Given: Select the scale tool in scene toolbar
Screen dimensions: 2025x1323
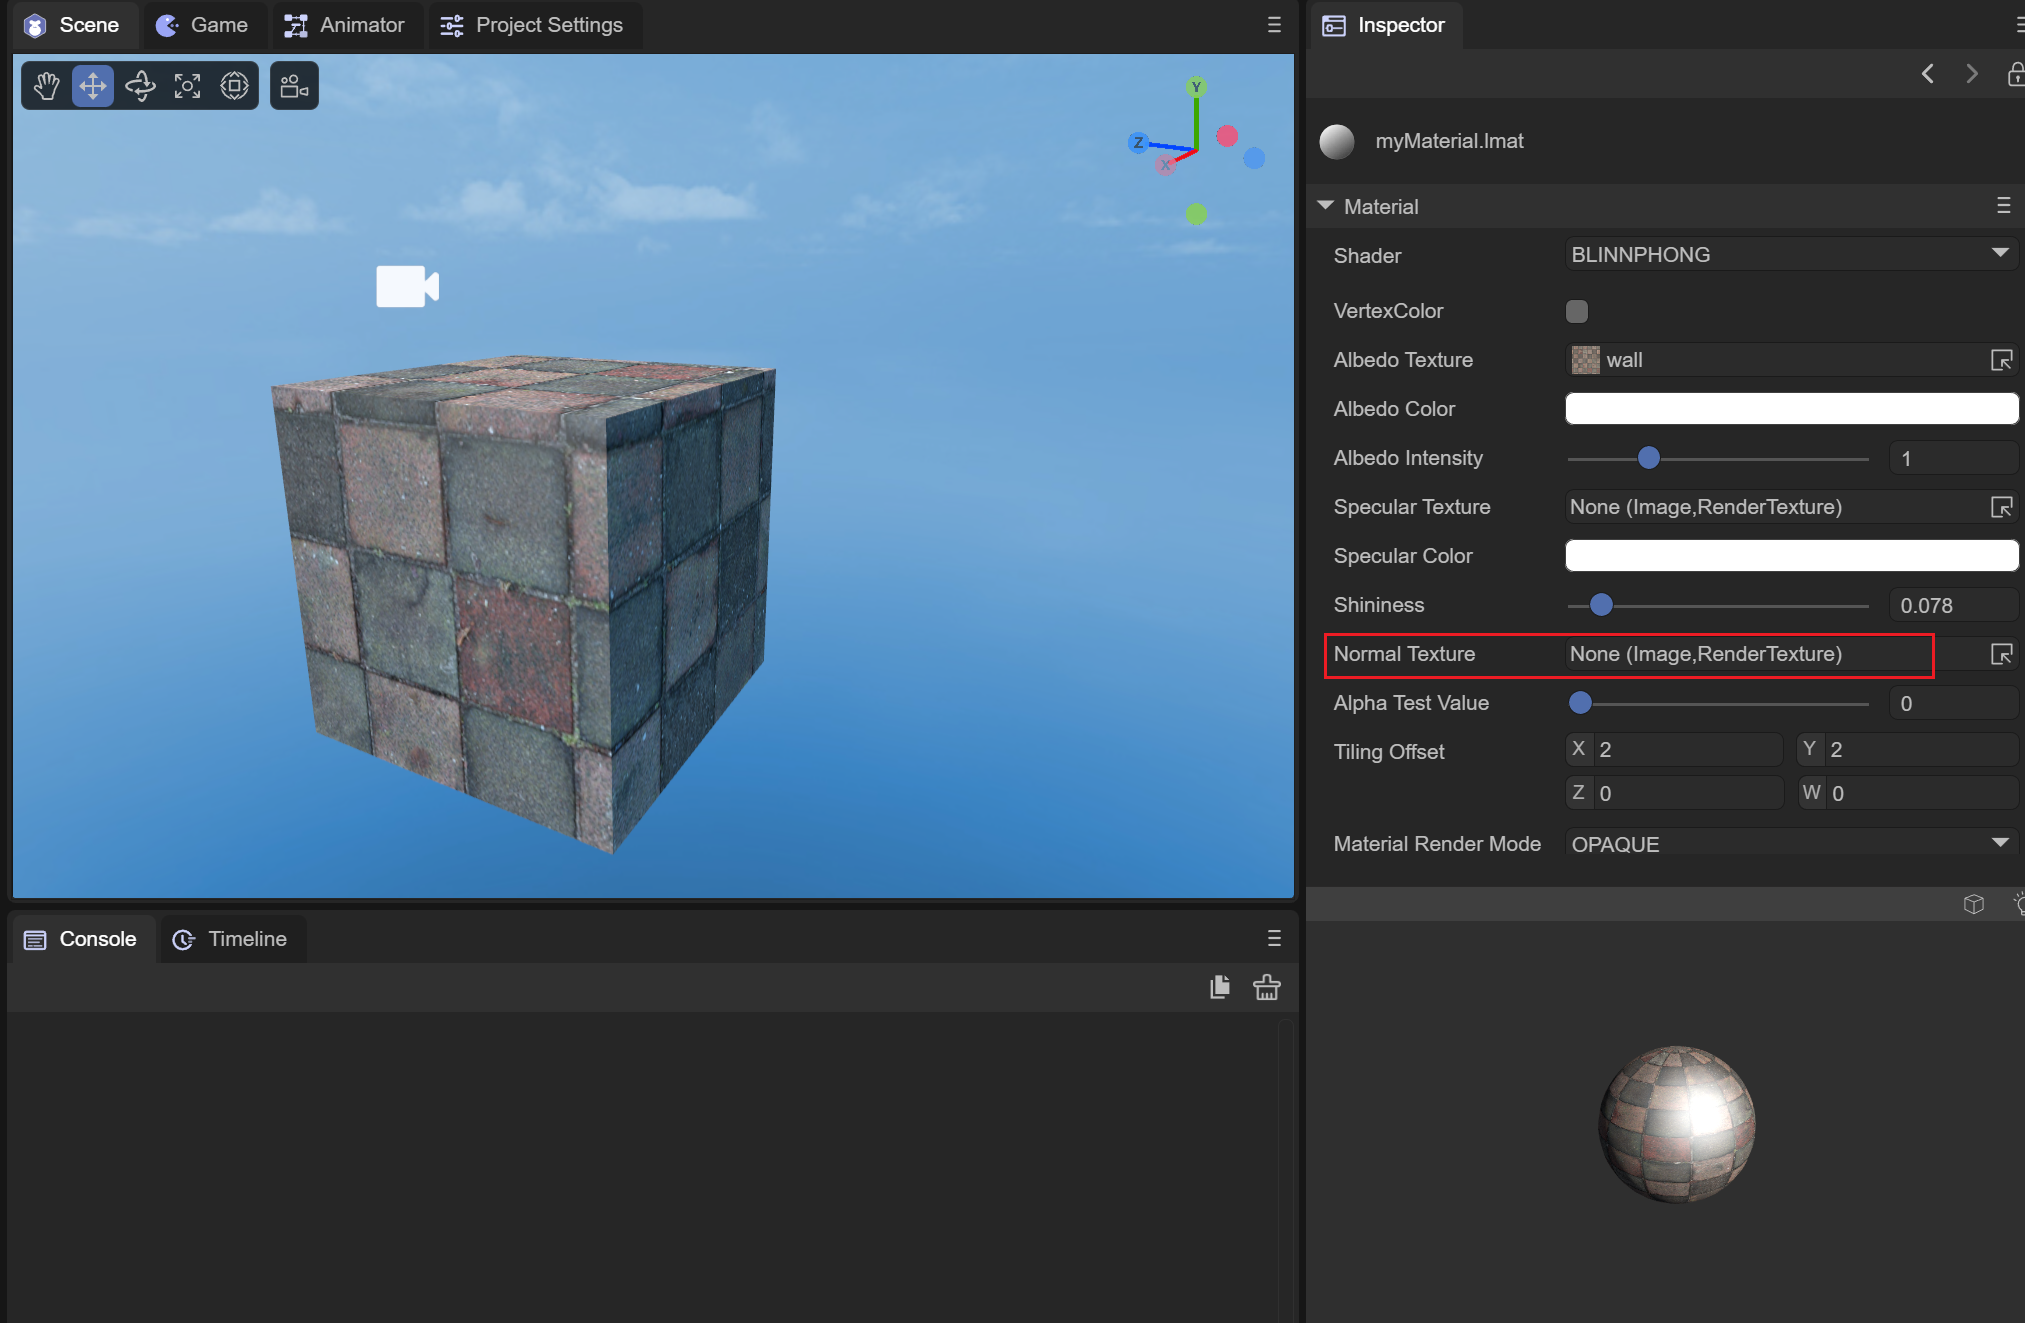Looking at the screenshot, I should pyautogui.click(x=187, y=86).
